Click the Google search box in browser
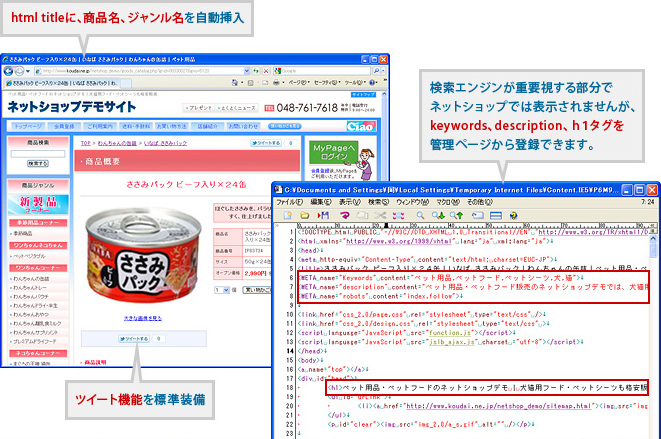The width and height of the screenshot is (661, 439). point(323,71)
